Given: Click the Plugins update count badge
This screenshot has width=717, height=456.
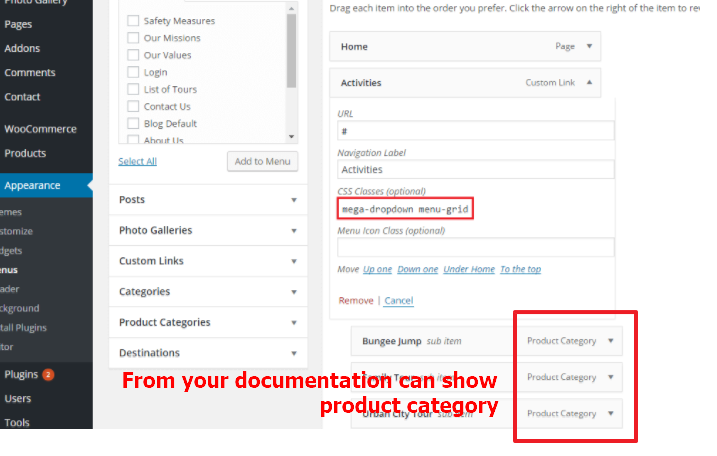Looking at the screenshot, I should pos(48,375).
